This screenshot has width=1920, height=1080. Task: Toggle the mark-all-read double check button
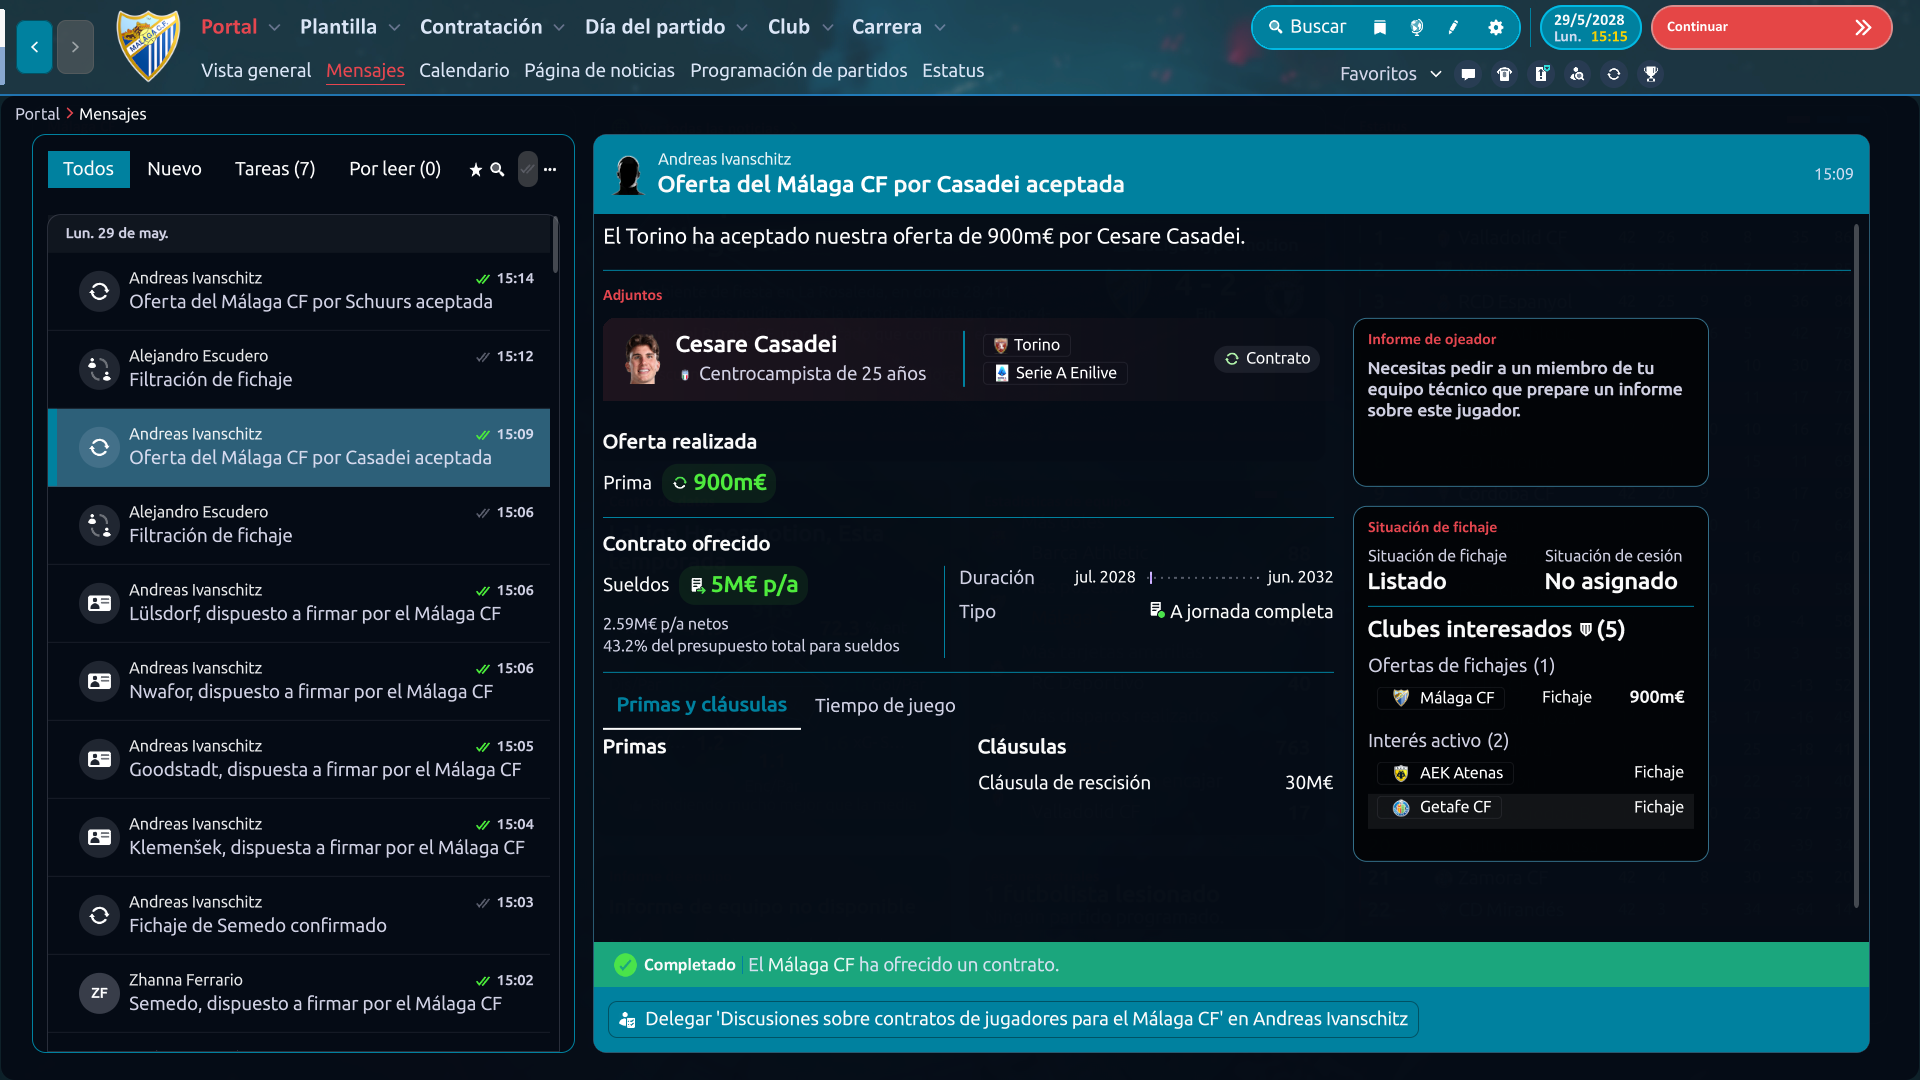click(x=527, y=169)
